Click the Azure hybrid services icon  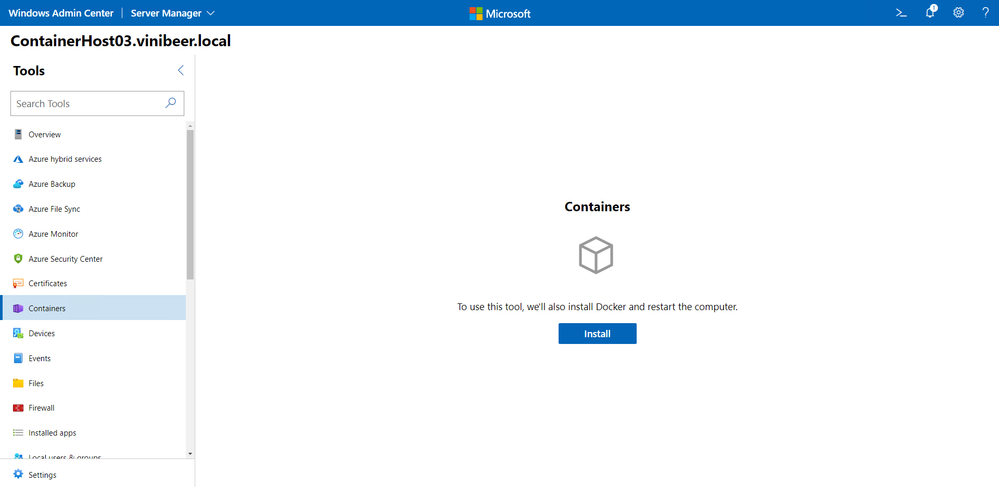coord(18,159)
